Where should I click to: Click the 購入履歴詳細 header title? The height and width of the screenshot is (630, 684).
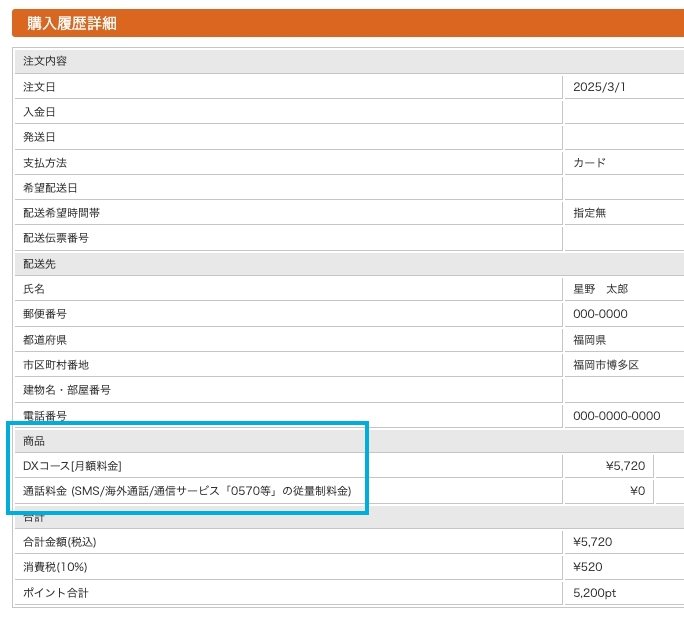pos(72,23)
